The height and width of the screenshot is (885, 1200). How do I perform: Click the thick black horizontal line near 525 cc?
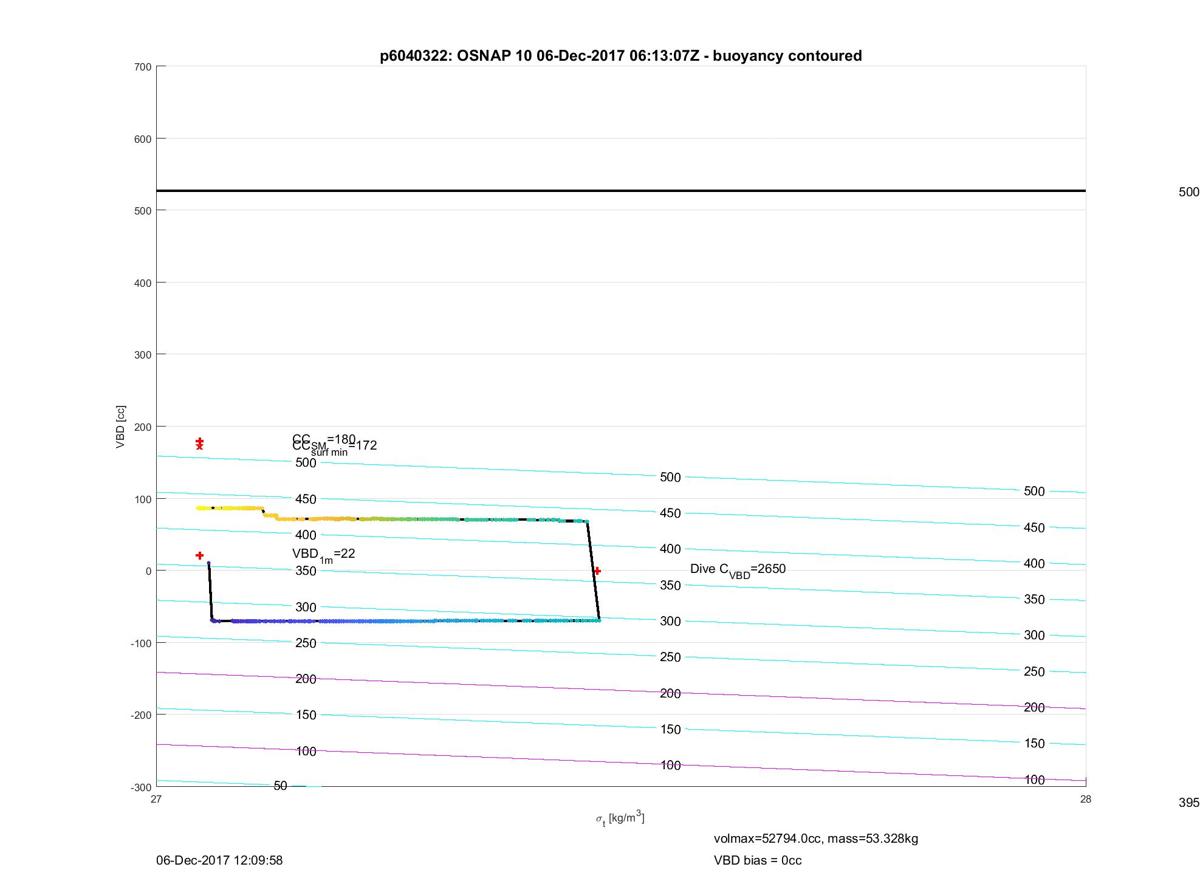click(x=621, y=191)
